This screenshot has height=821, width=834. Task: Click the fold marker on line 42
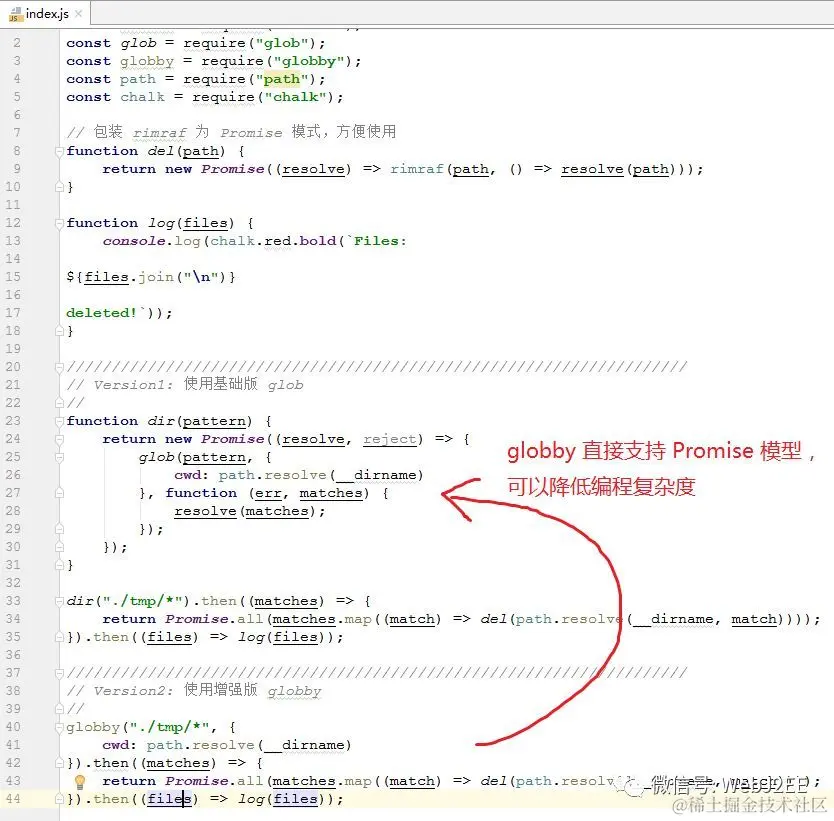point(59,763)
